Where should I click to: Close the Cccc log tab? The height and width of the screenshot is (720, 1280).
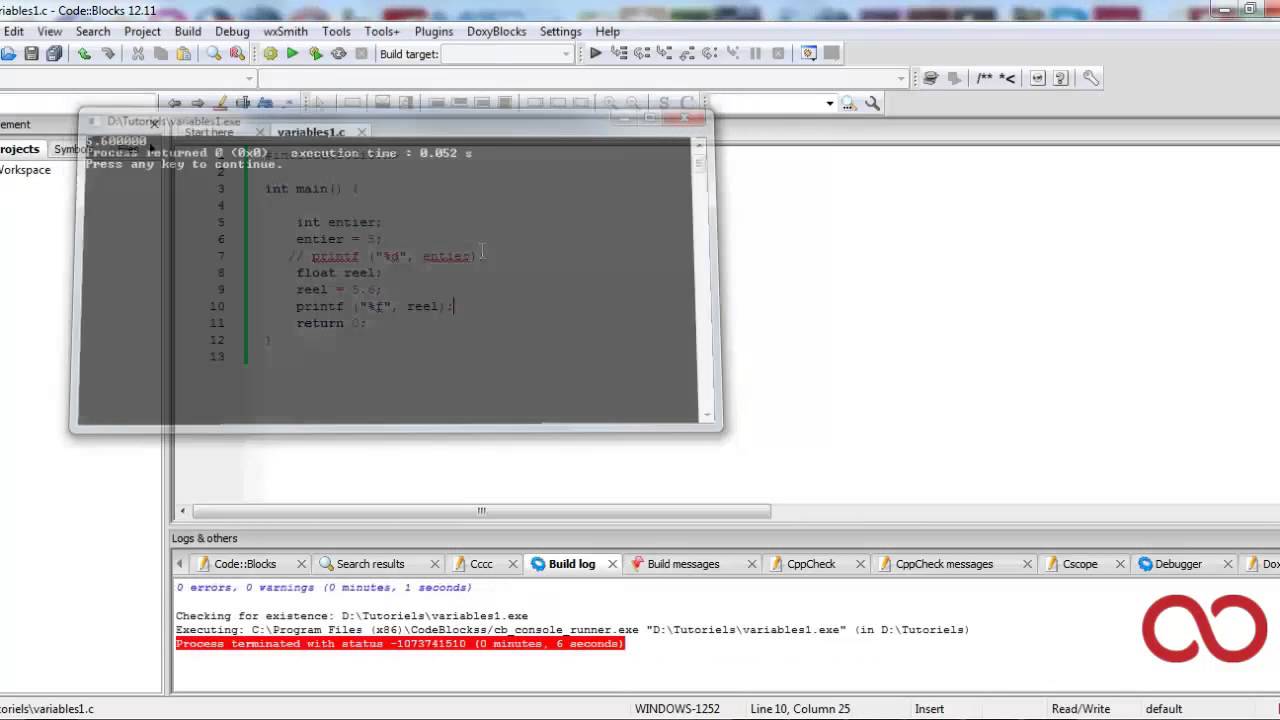513,564
